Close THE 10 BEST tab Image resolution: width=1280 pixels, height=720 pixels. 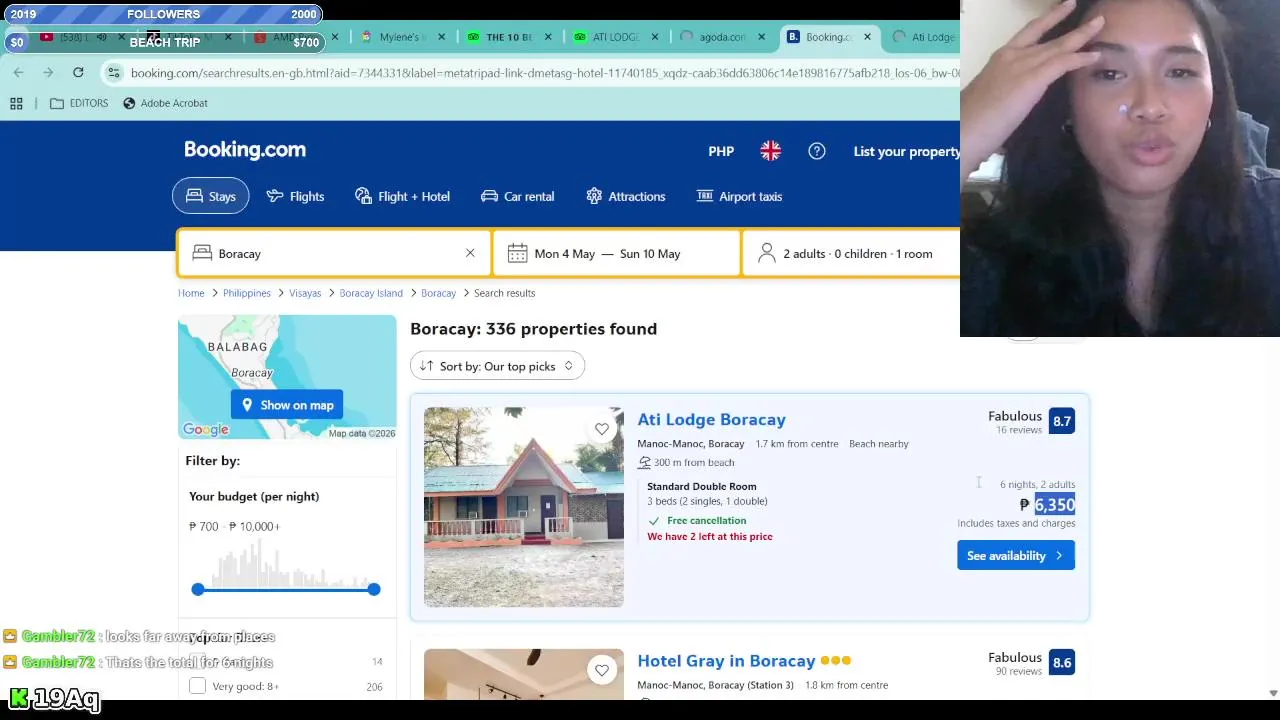click(x=547, y=37)
